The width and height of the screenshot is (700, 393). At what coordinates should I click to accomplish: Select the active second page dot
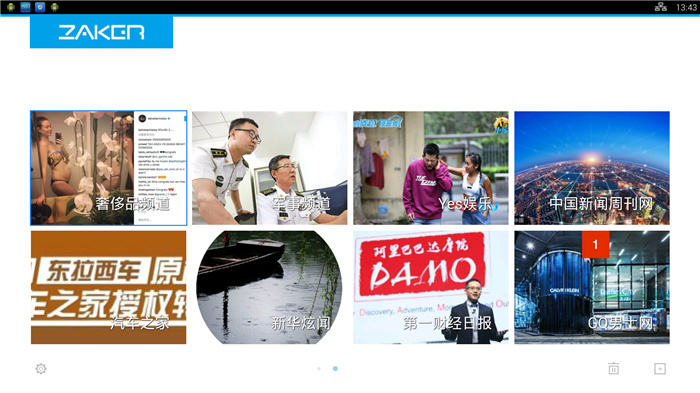click(x=335, y=368)
